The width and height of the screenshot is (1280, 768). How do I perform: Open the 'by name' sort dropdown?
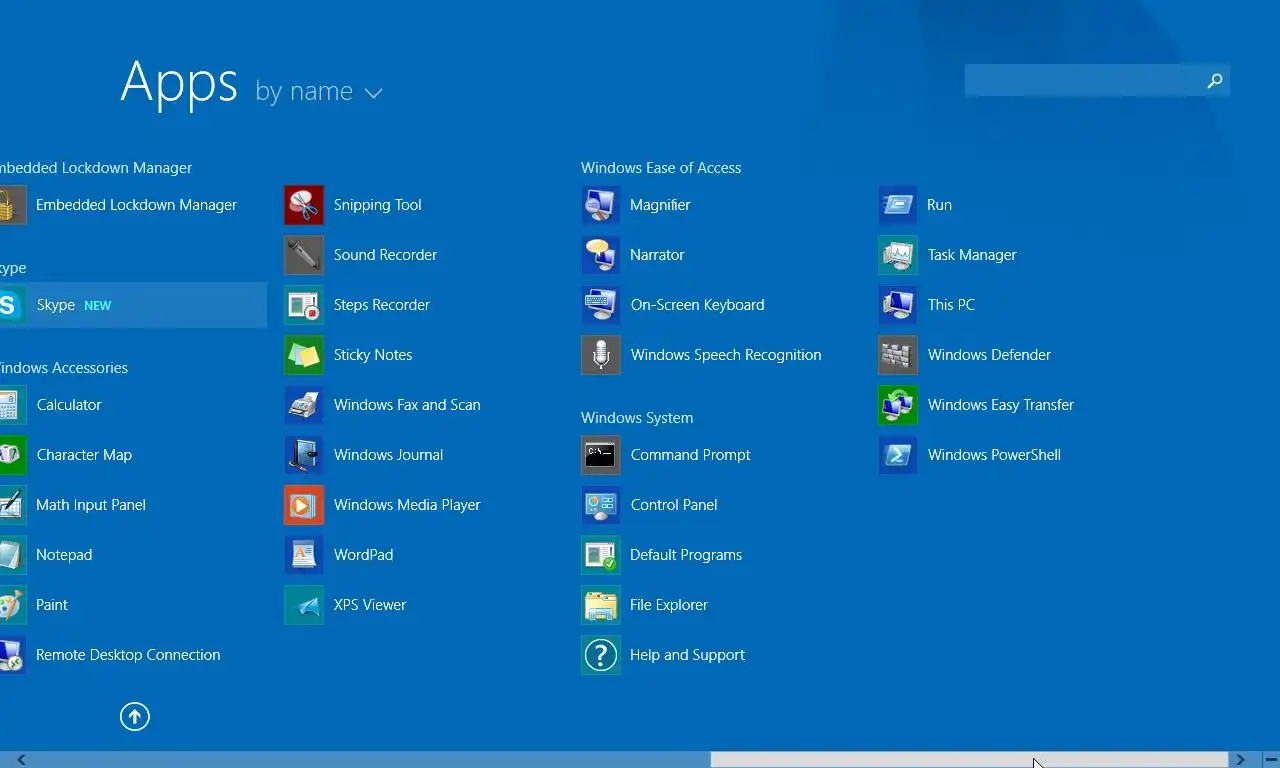[319, 92]
